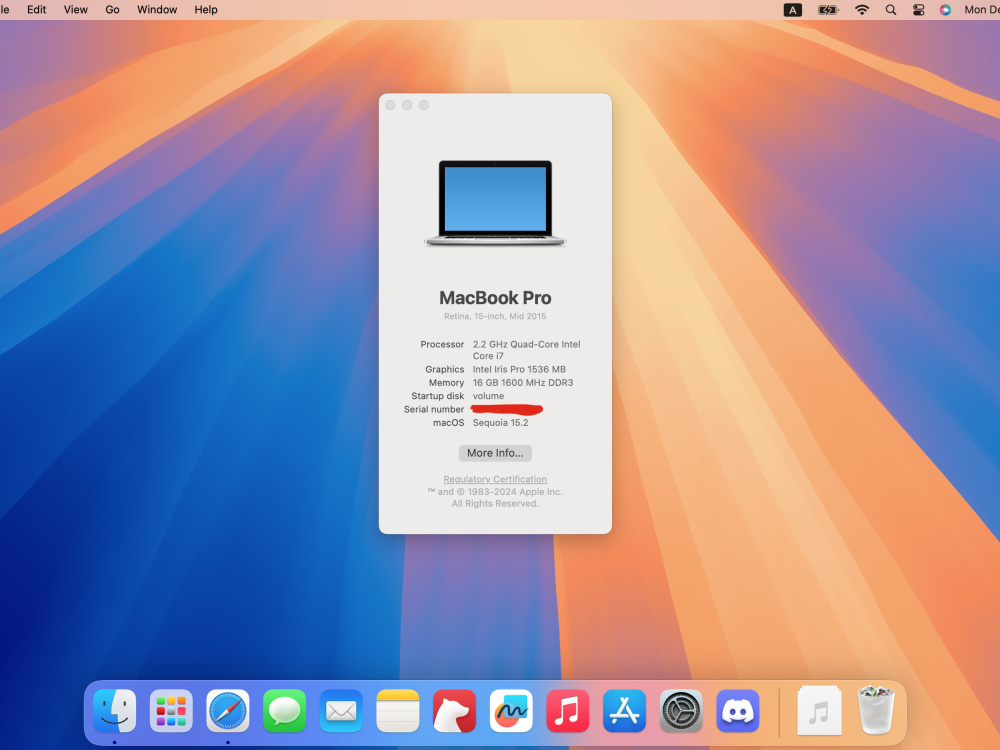The height and width of the screenshot is (750, 1000).
Task: Open Bear app with red bear icon
Action: pyautogui.click(x=455, y=710)
